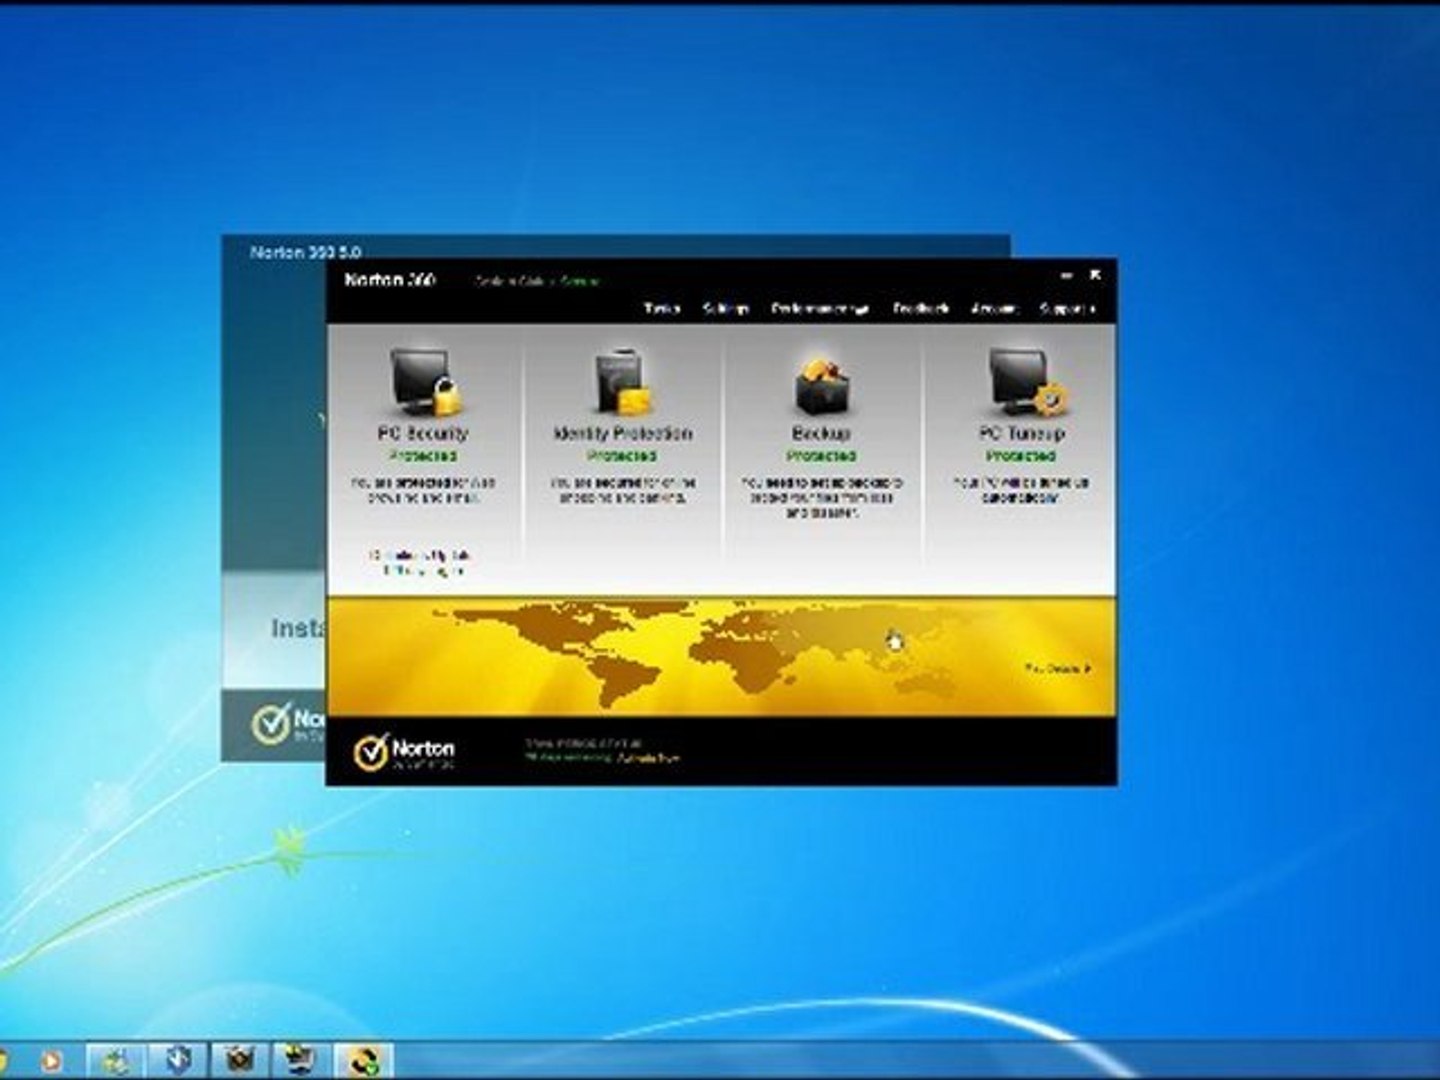This screenshot has height=1080, width=1440.
Task: Select the Identity Protection heading
Action: (x=623, y=433)
